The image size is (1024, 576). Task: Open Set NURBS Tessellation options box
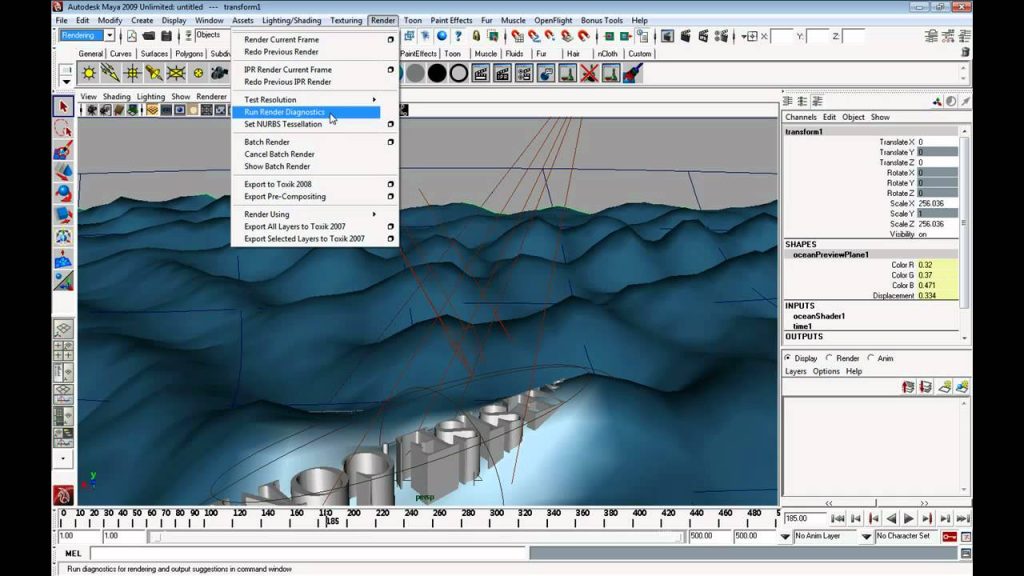[391, 124]
